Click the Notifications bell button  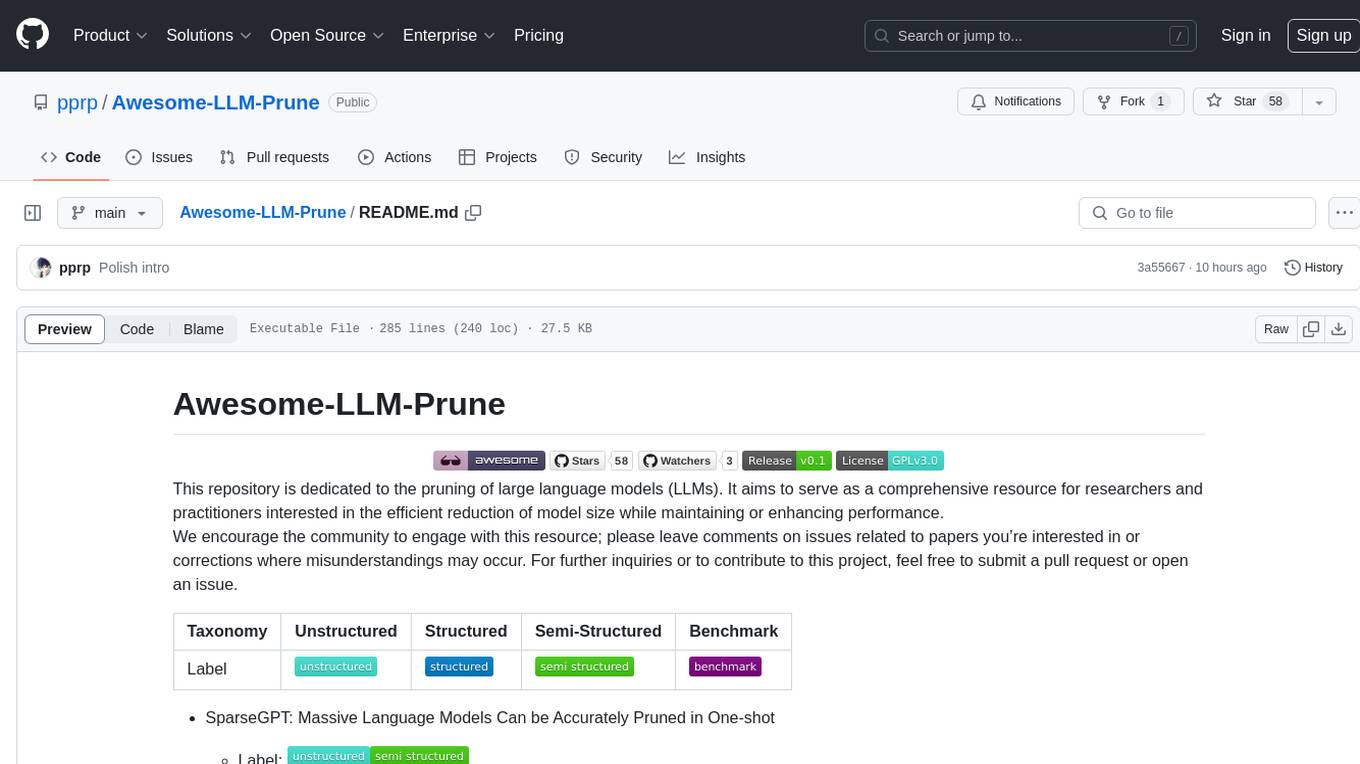pyautogui.click(x=1016, y=102)
